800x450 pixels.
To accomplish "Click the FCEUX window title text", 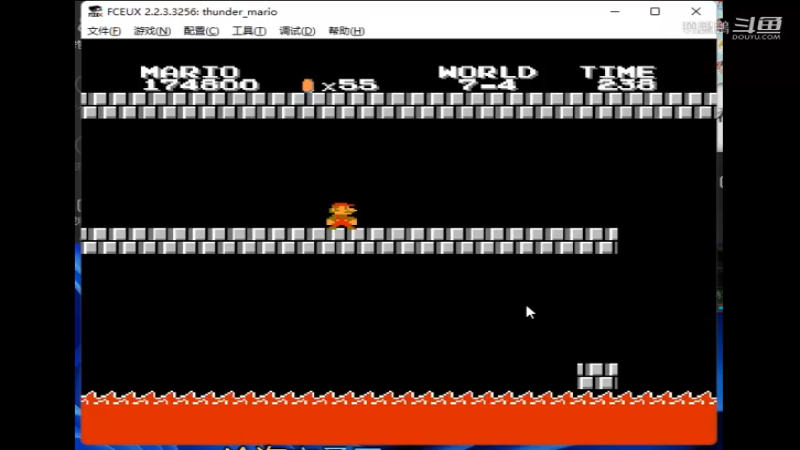I will click(192, 12).
